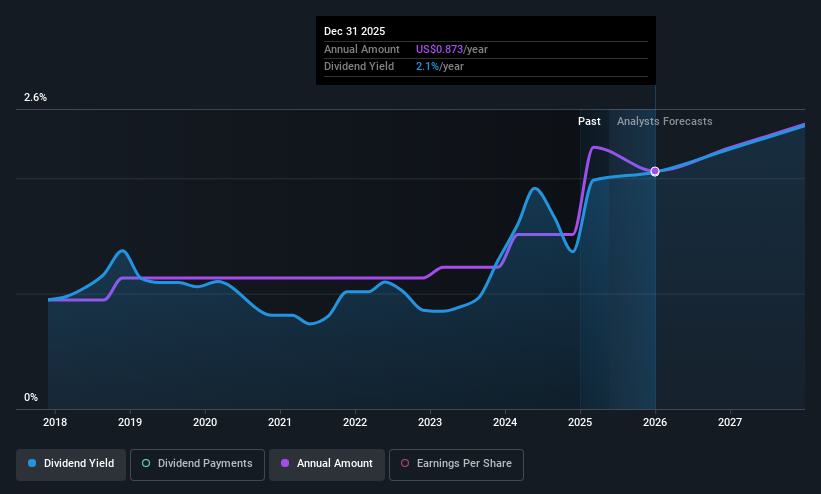Enable the Dividend Payments series
Screen dimensions: 821x494
click(x=197, y=464)
